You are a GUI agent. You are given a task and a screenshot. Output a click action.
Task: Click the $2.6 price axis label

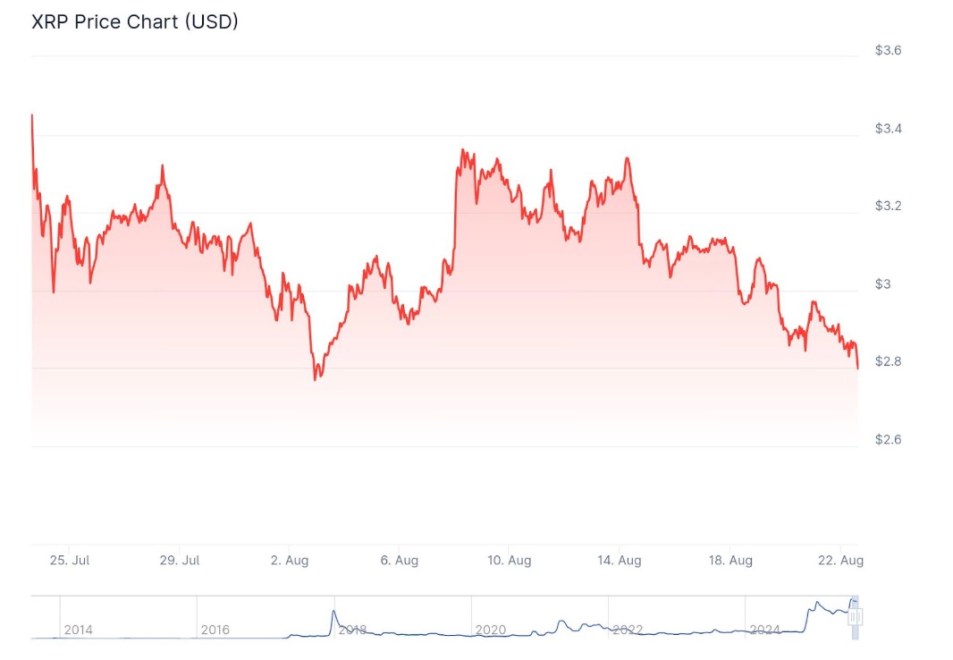point(888,439)
